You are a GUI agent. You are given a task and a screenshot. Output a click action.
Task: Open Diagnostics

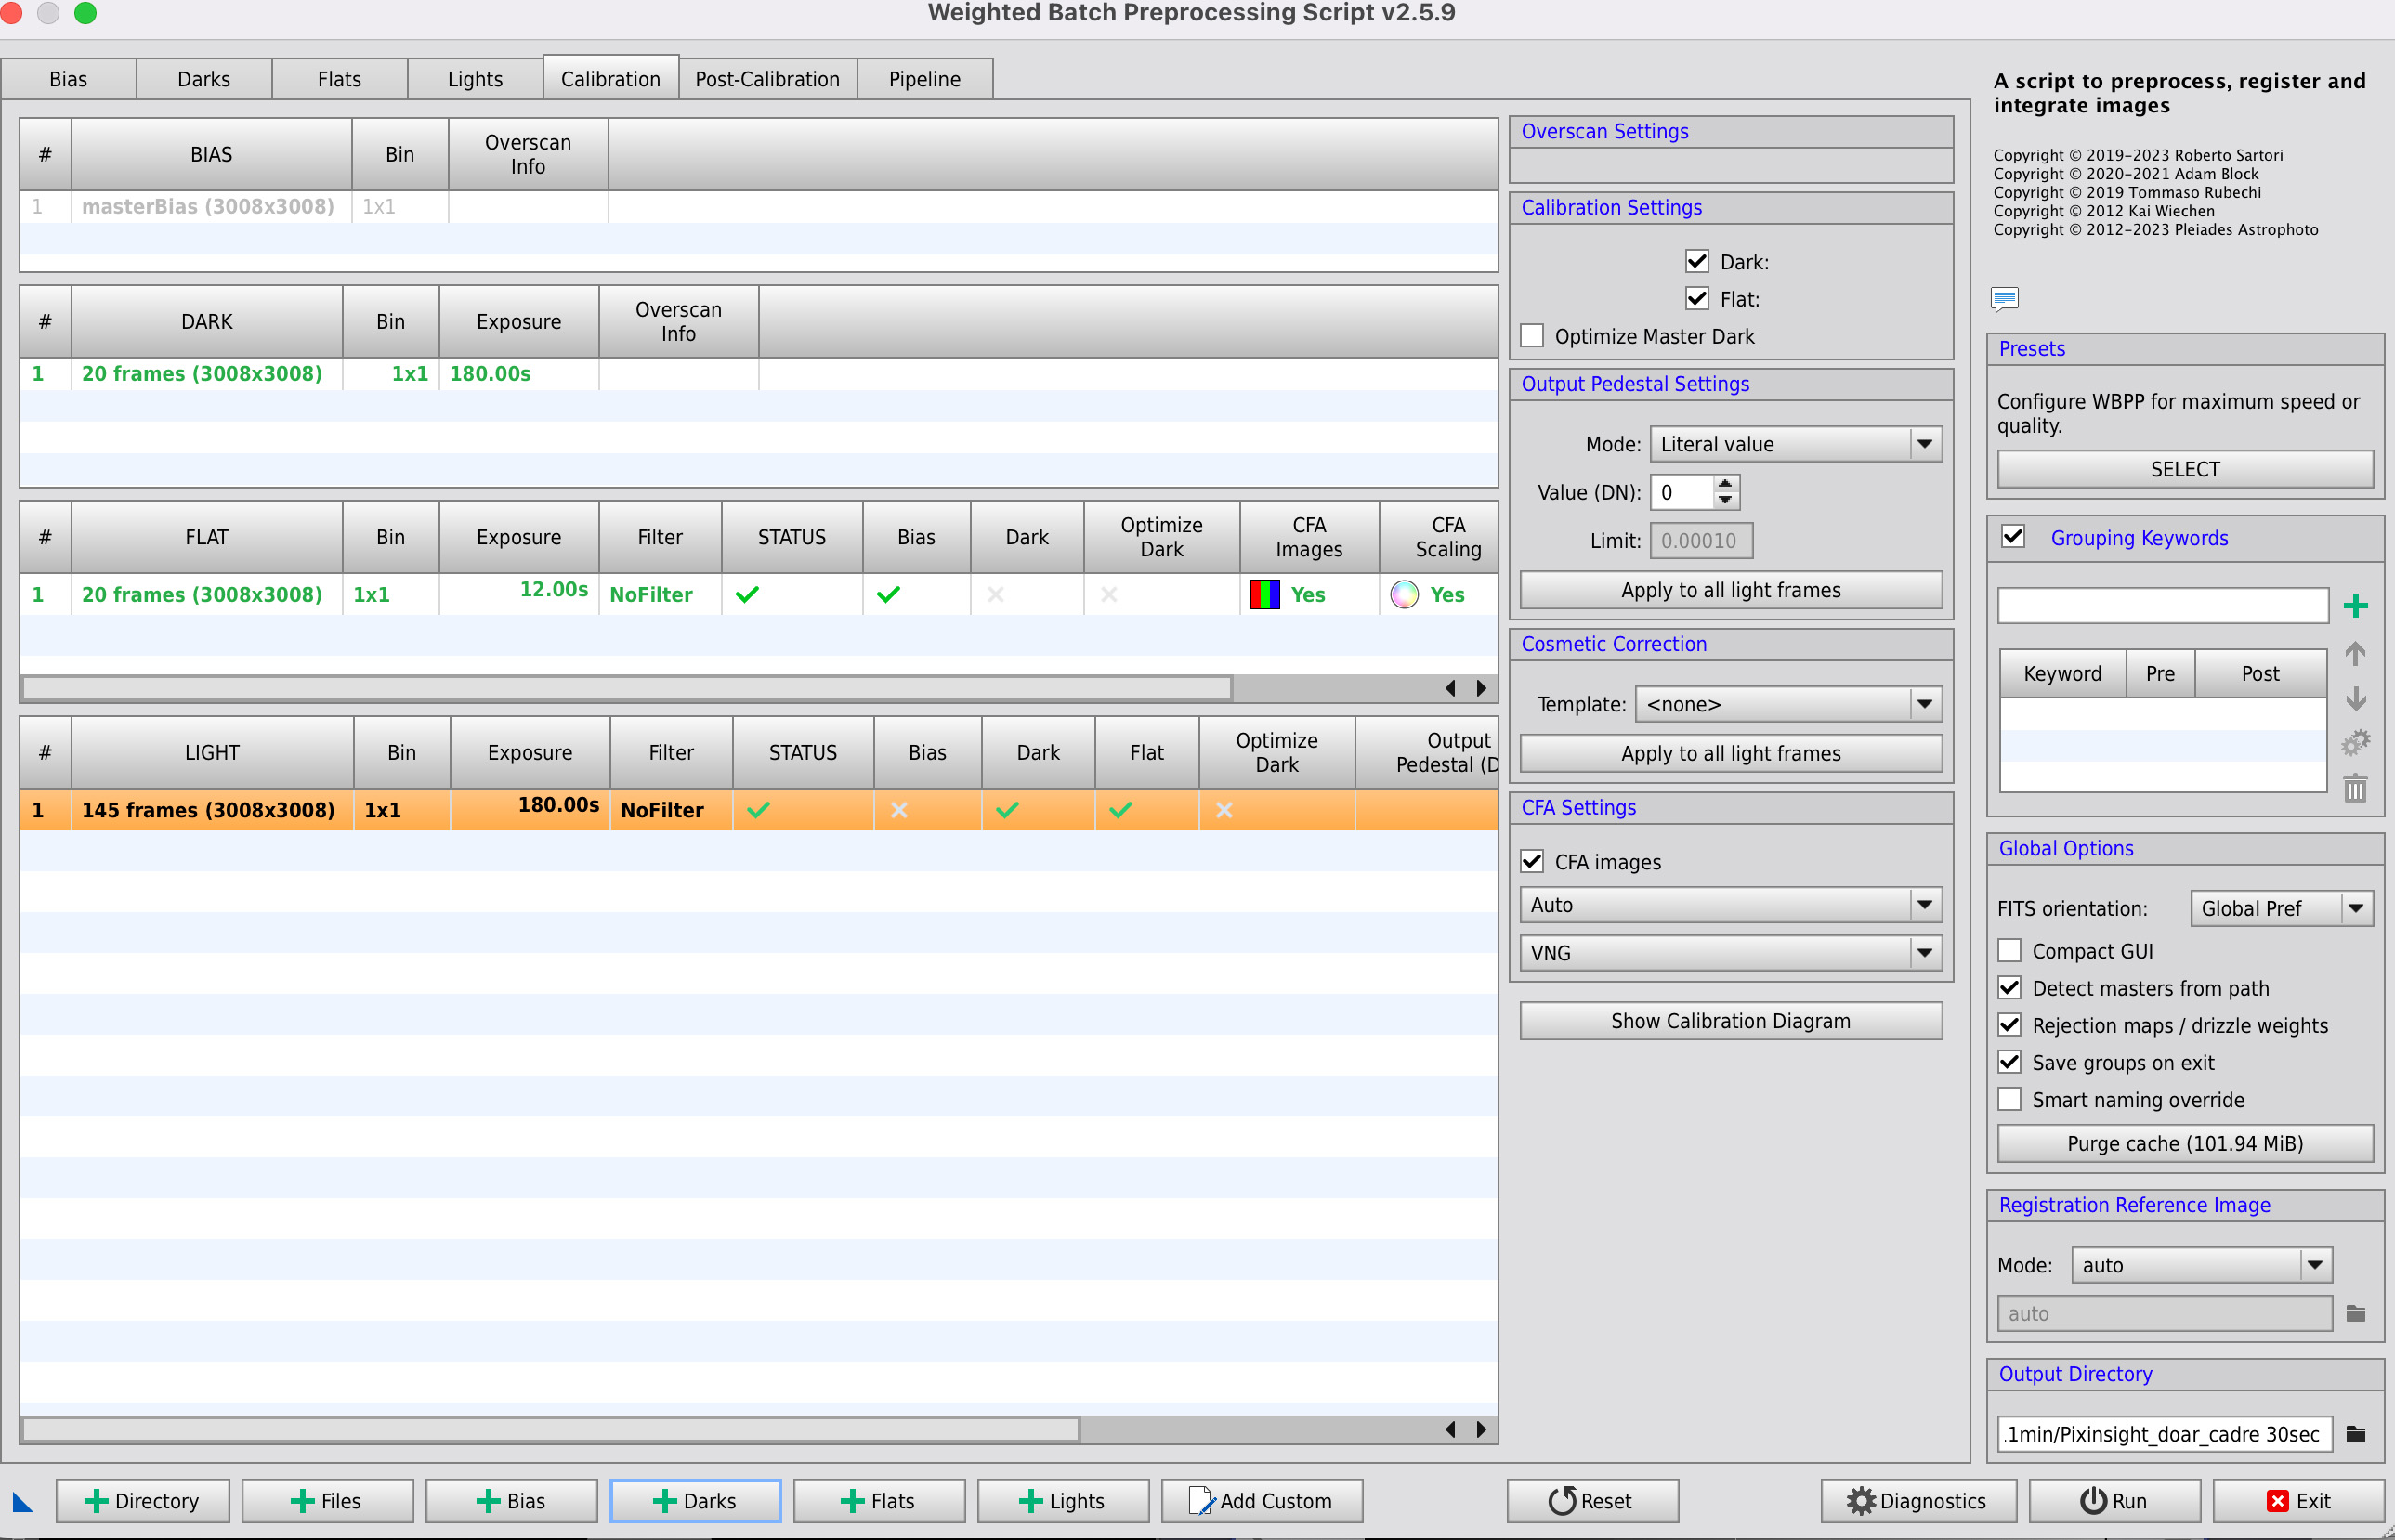[x=1918, y=1501]
